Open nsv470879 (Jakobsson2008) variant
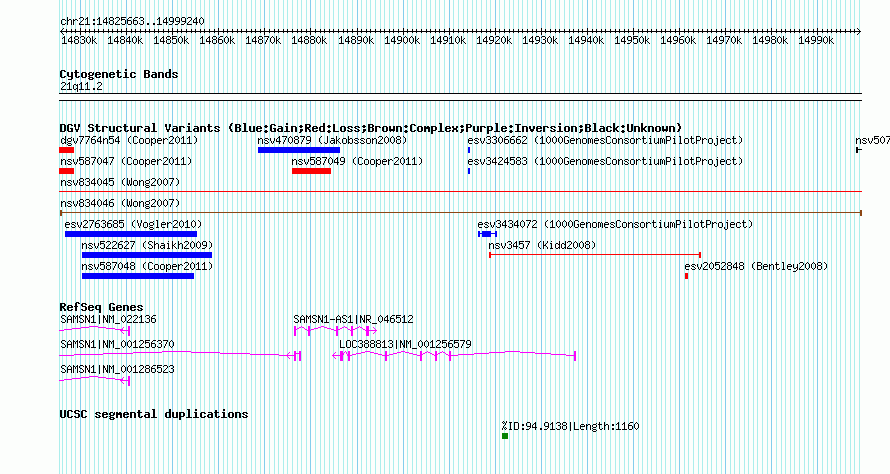This screenshot has height=474, width=890. coord(332,140)
